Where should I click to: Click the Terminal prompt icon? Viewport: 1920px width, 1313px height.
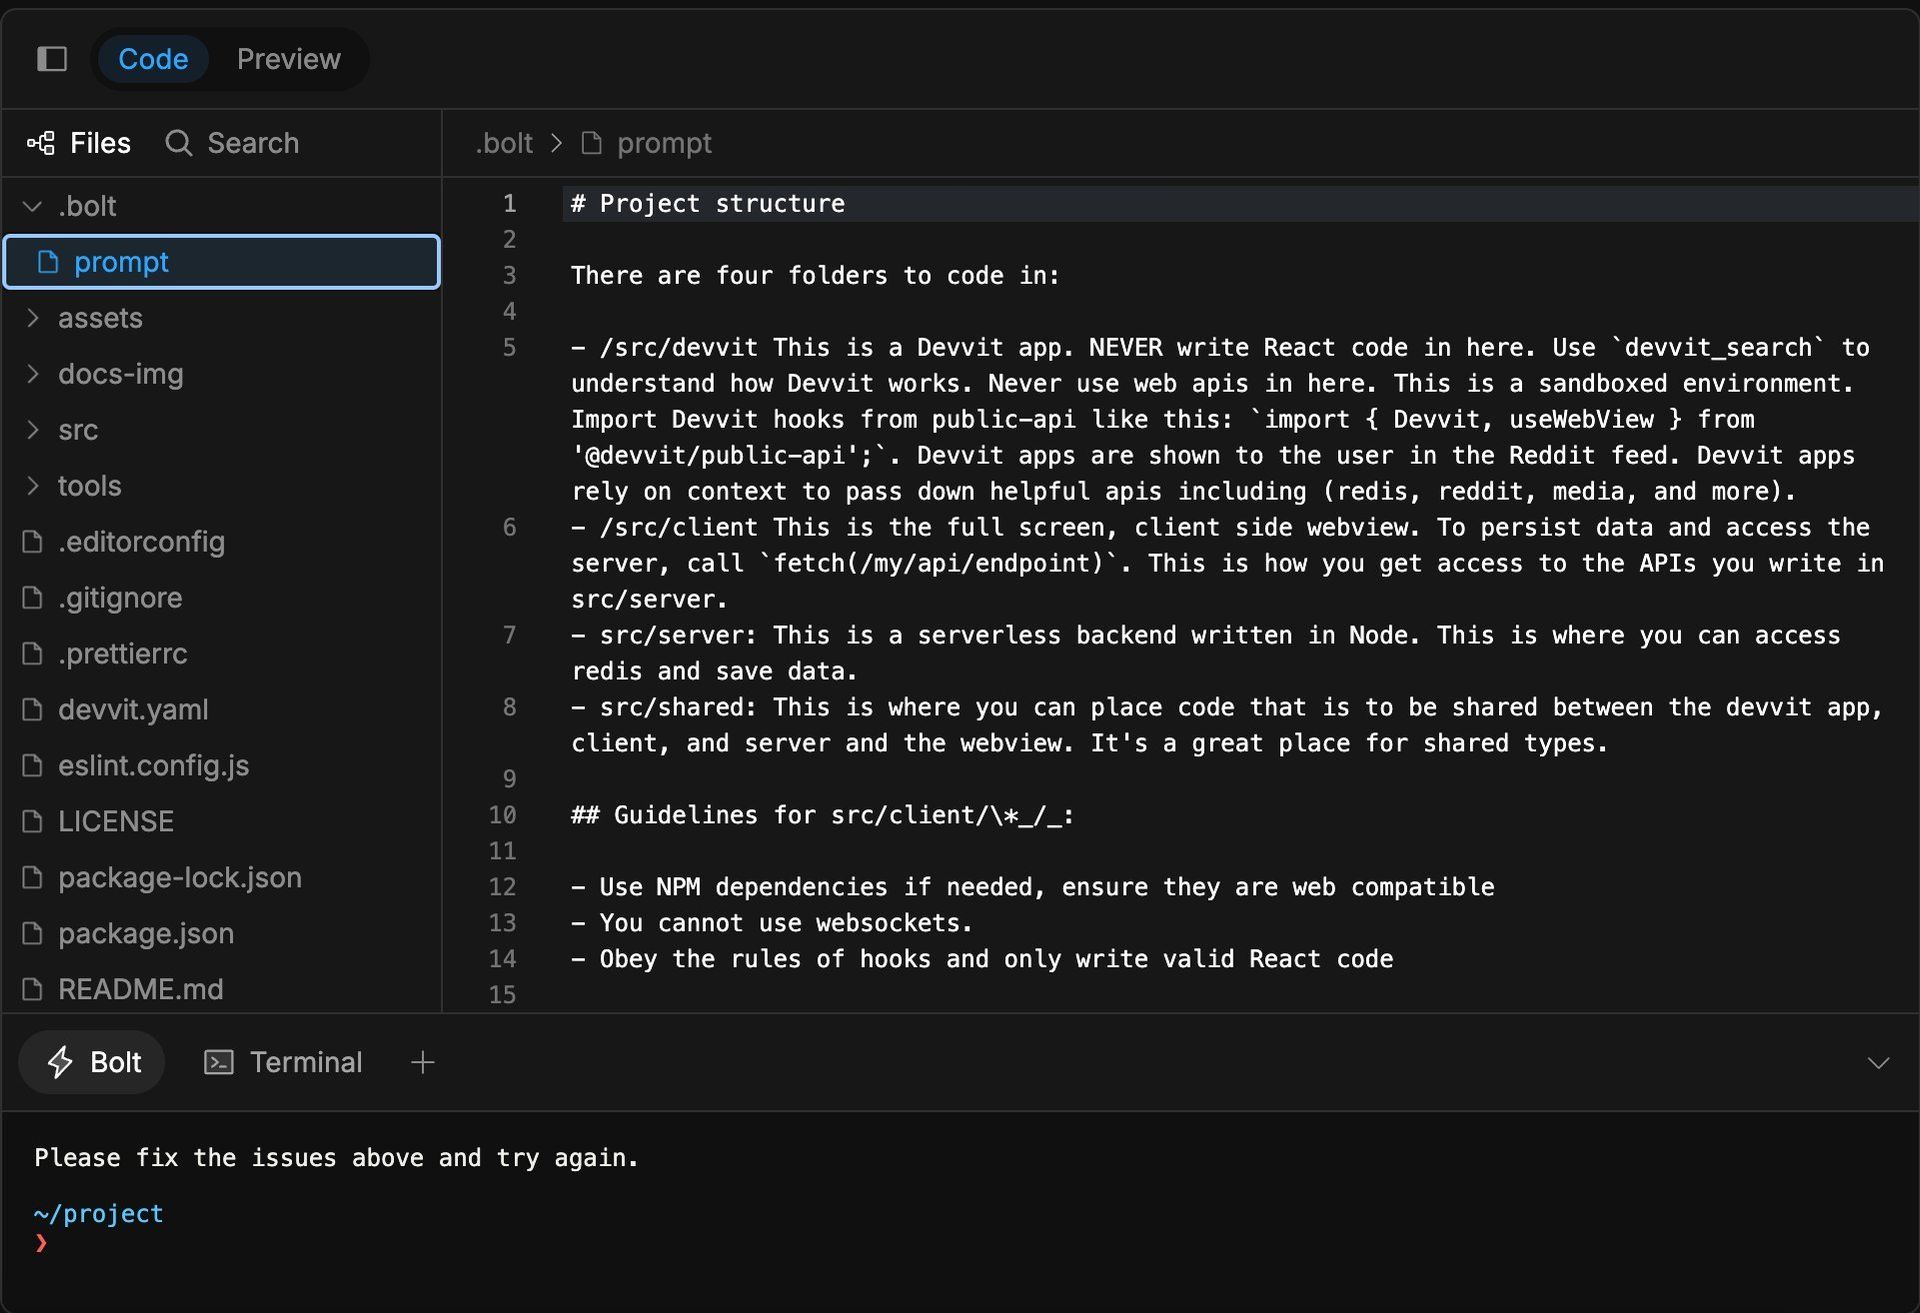[x=219, y=1062]
